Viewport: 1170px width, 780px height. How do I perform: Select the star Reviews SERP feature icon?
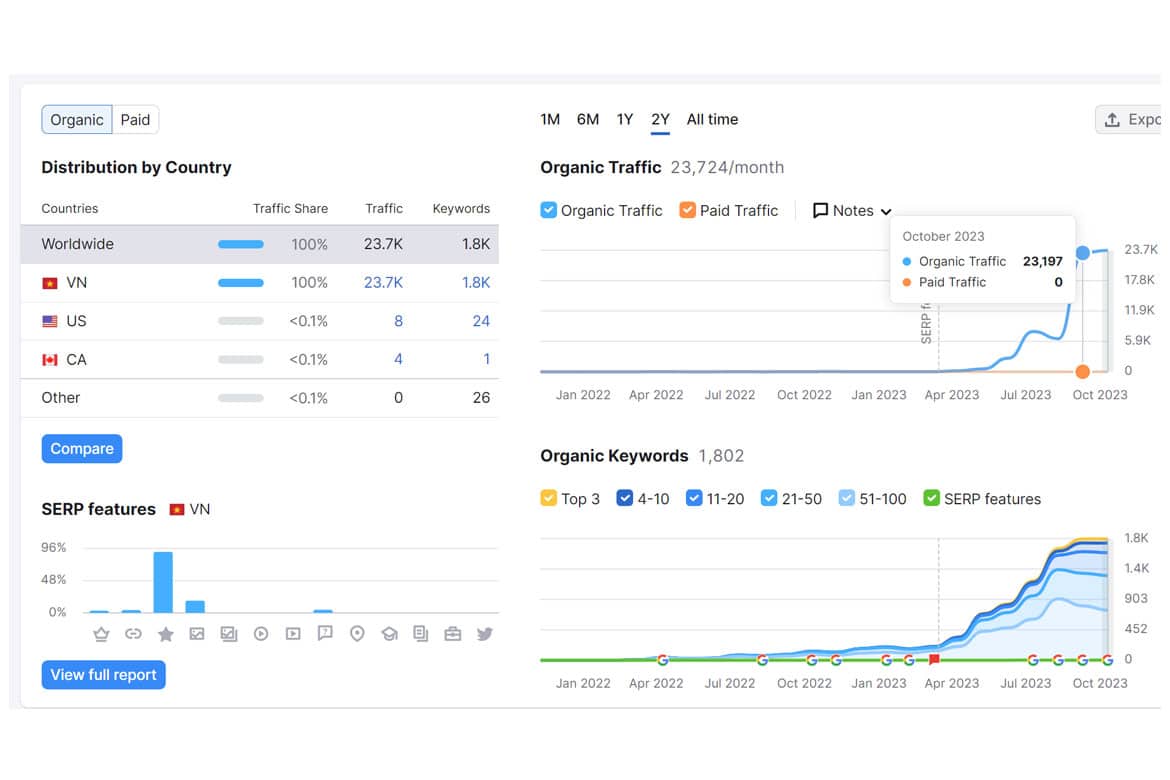click(x=166, y=634)
